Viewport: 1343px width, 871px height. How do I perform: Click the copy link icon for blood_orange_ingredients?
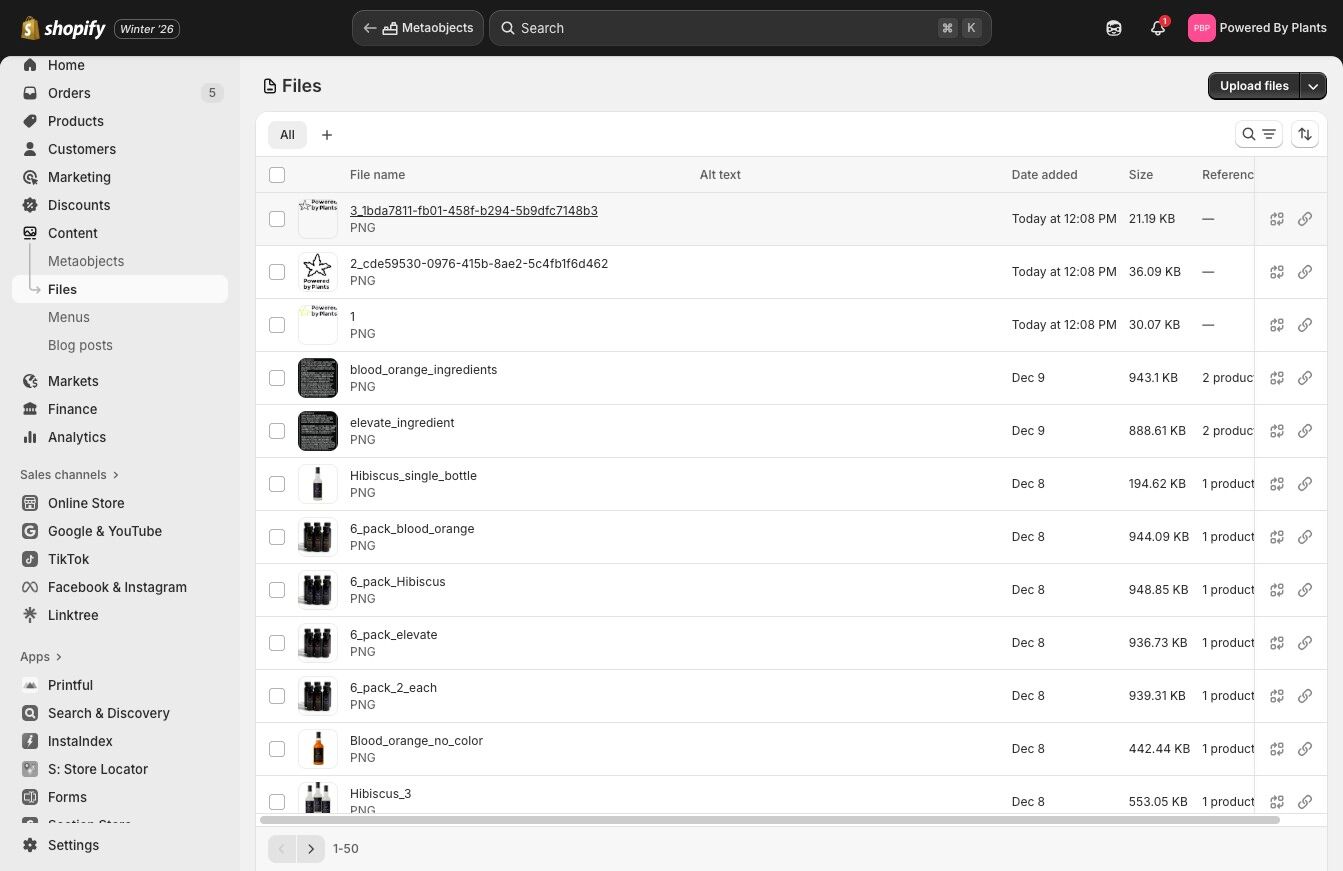(1305, 378)
